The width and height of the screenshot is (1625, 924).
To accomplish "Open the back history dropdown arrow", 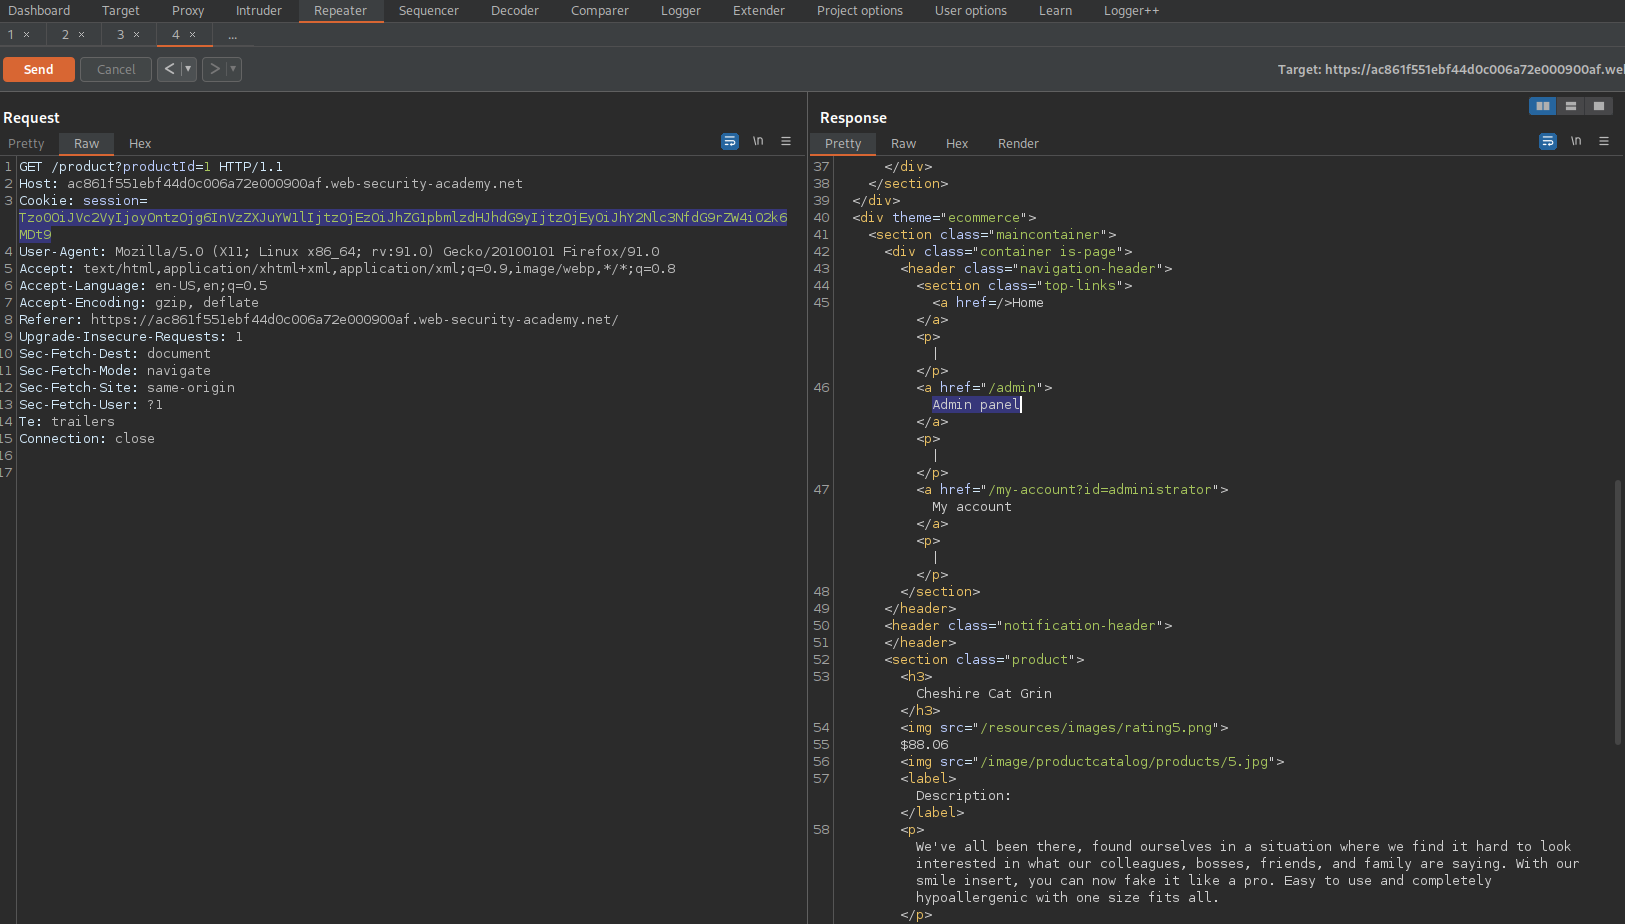I will click(x=188, y=69).
